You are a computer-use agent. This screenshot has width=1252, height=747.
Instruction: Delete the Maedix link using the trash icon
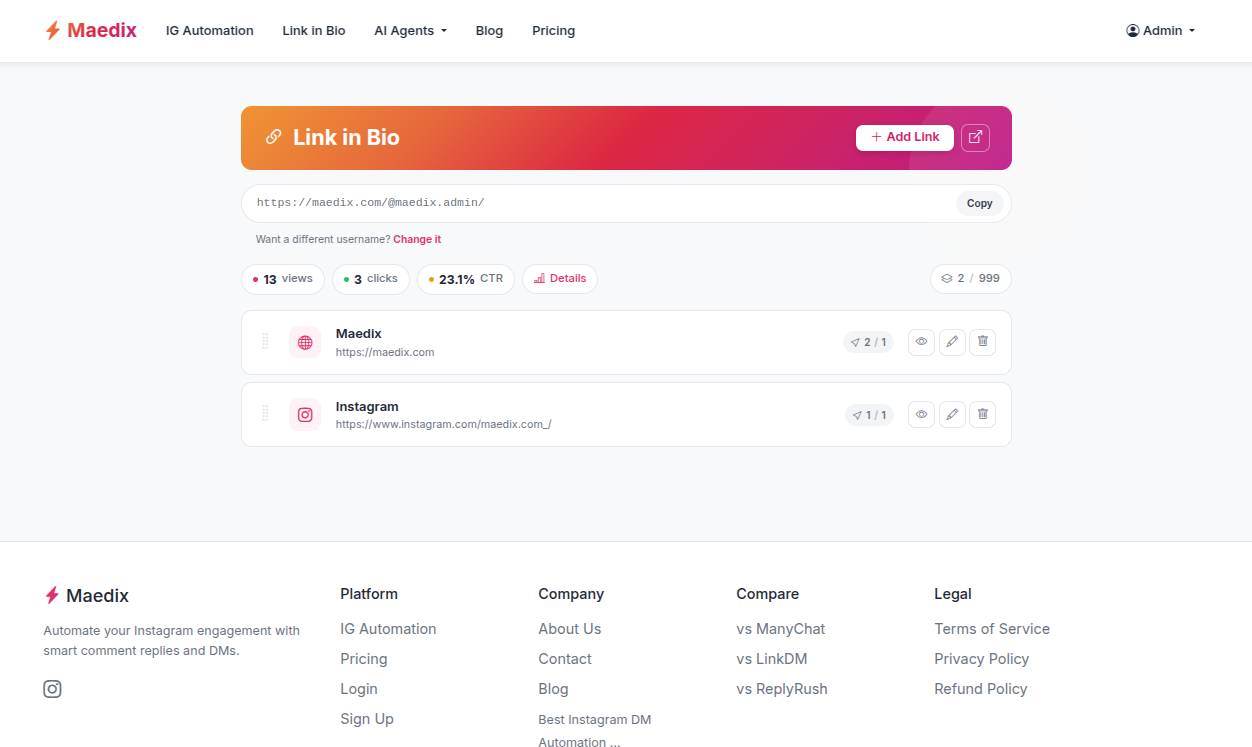982,341
